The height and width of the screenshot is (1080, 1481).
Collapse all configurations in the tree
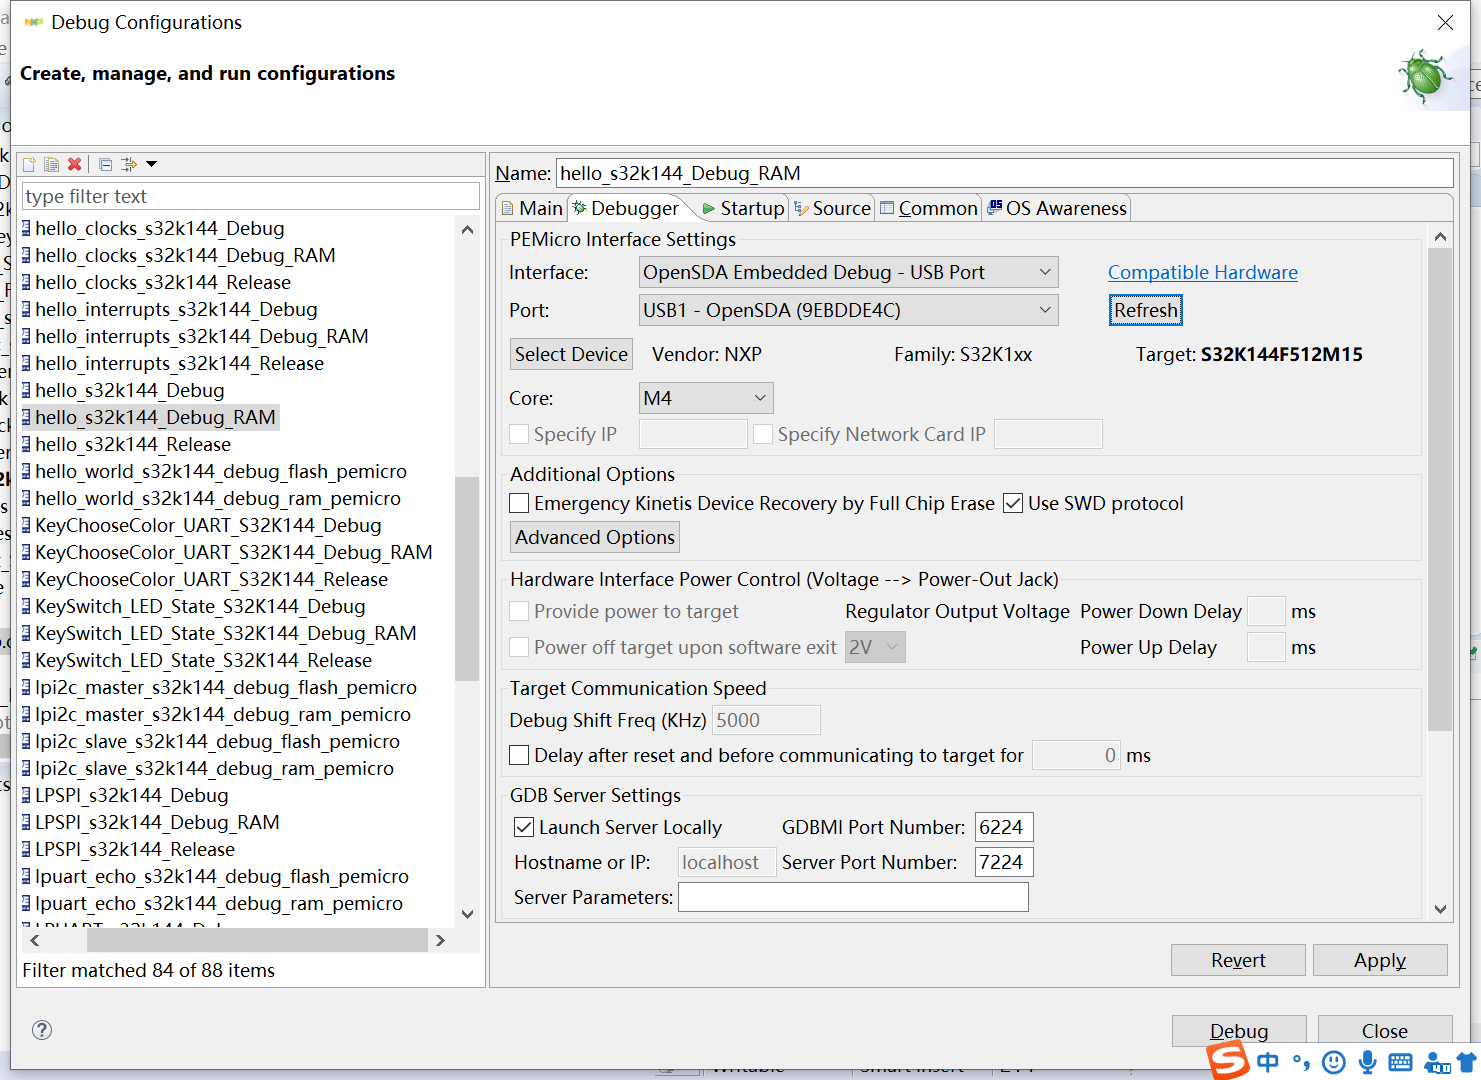[x=105, y=164]
